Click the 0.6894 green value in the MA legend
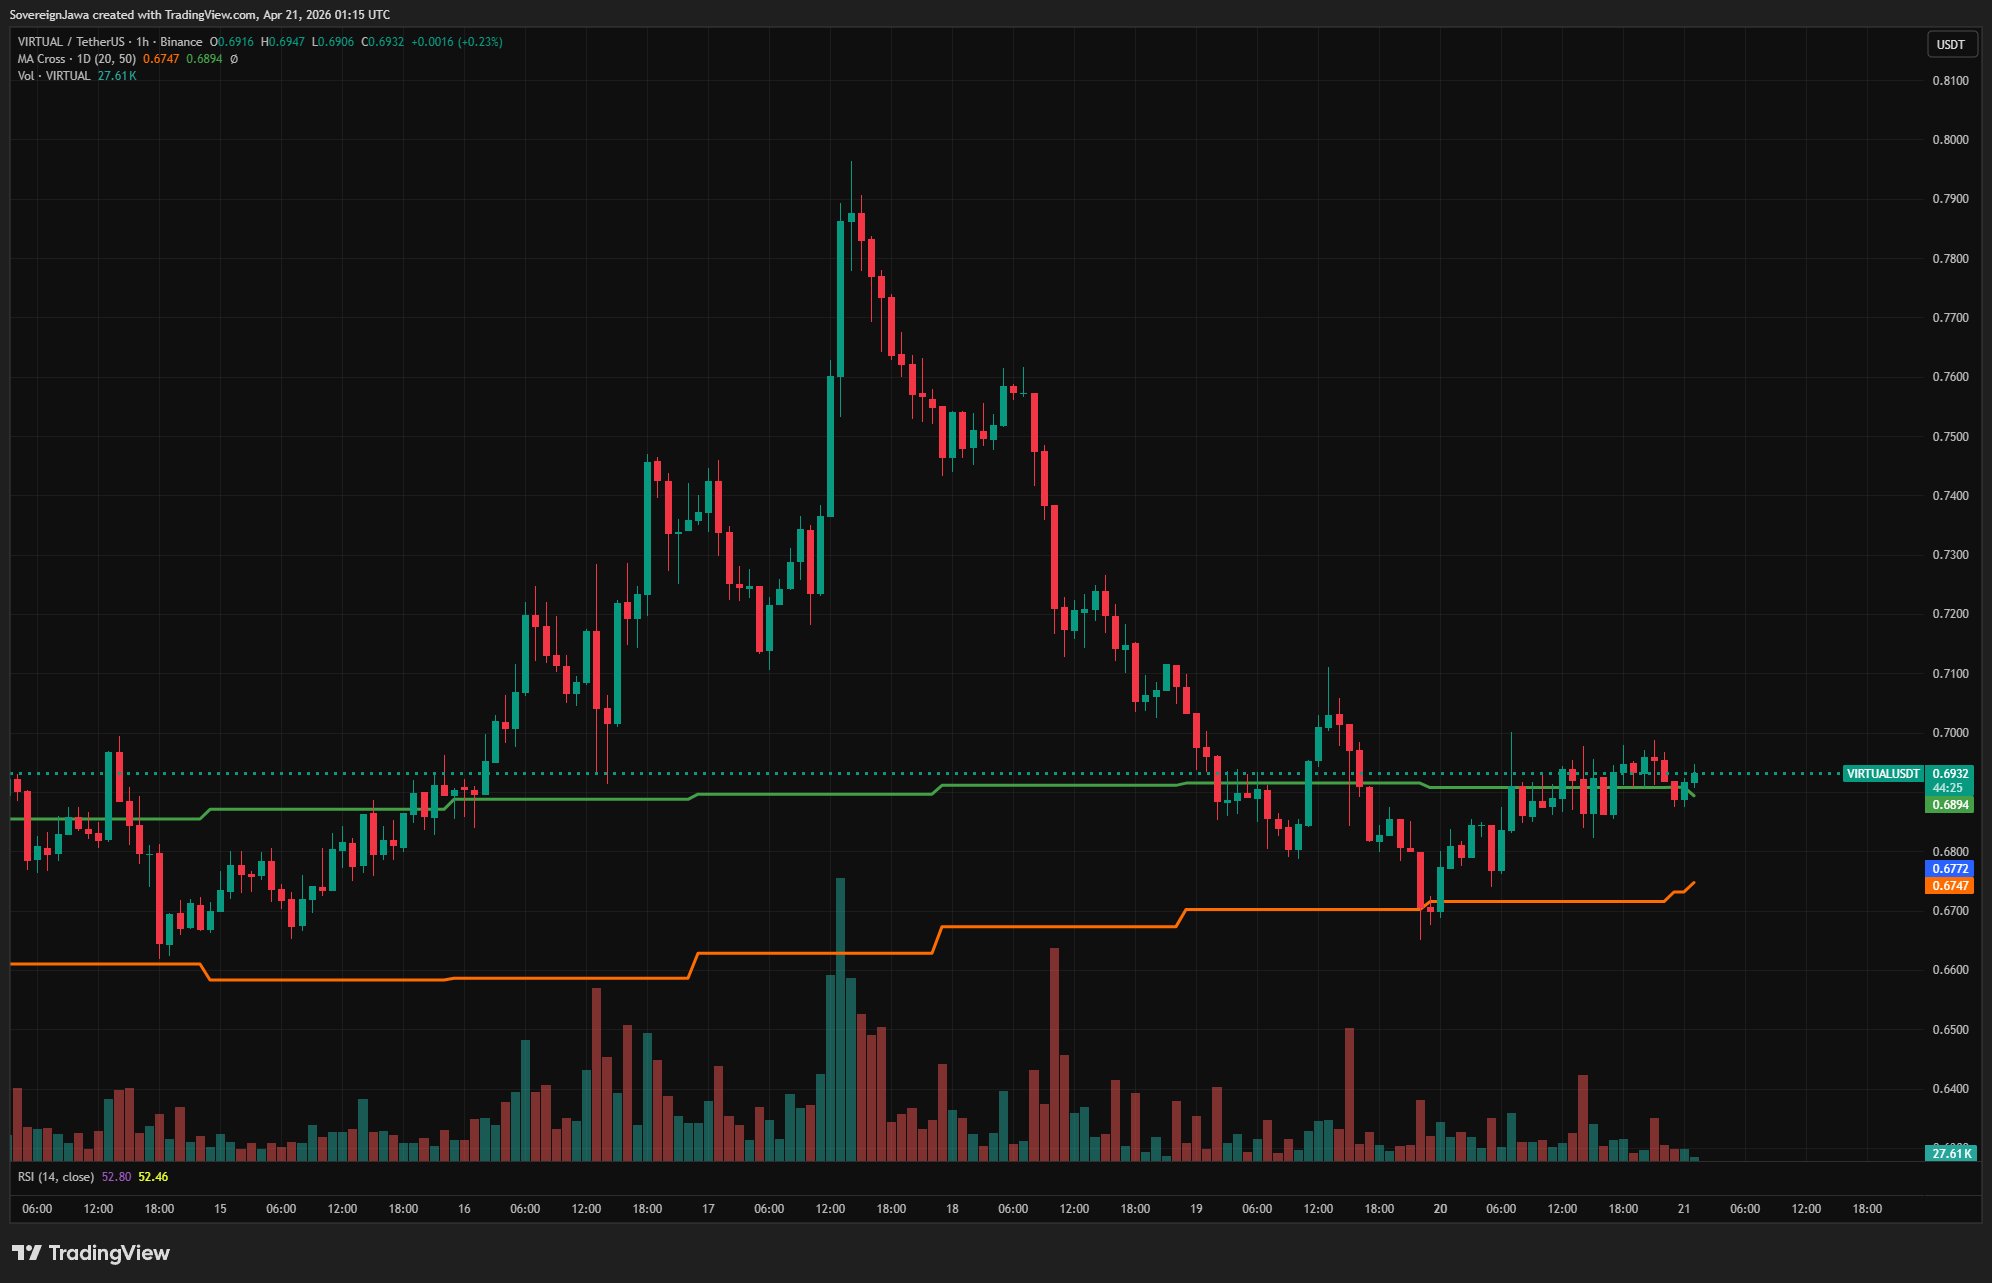1992x1283 pixels. click(204, 59)
